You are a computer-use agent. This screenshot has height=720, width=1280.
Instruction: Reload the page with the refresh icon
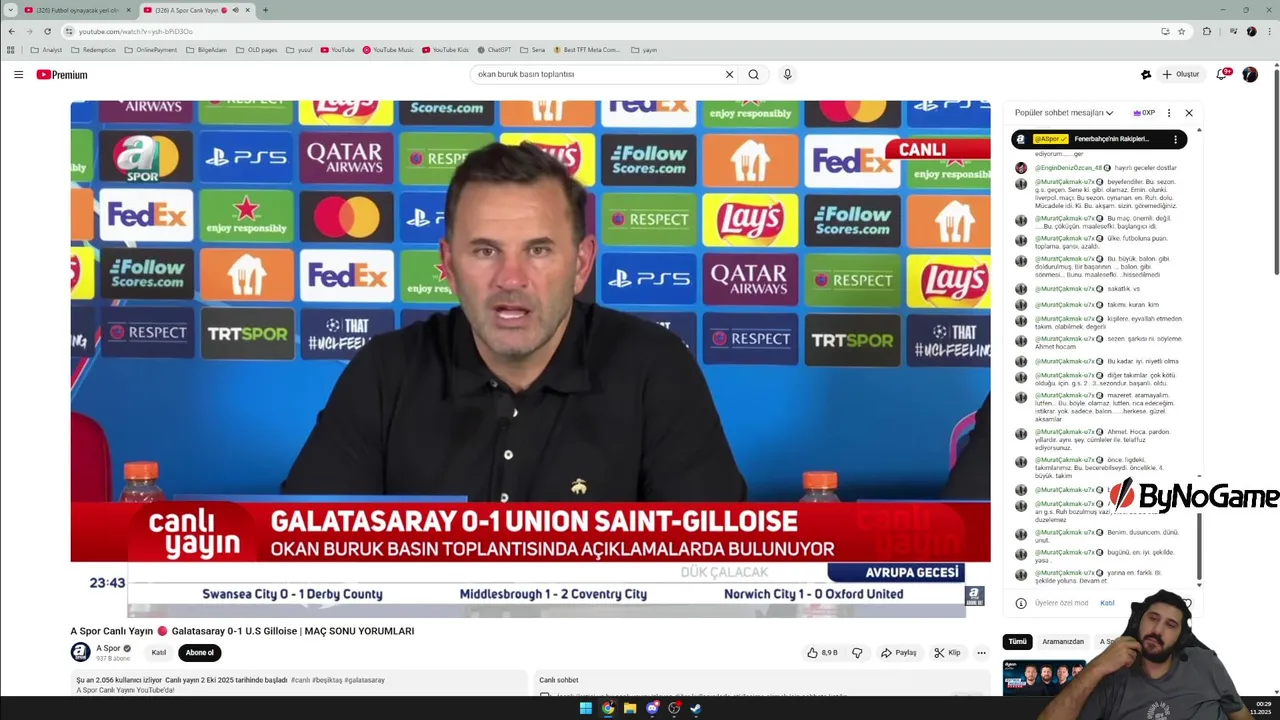pos(47,31)
